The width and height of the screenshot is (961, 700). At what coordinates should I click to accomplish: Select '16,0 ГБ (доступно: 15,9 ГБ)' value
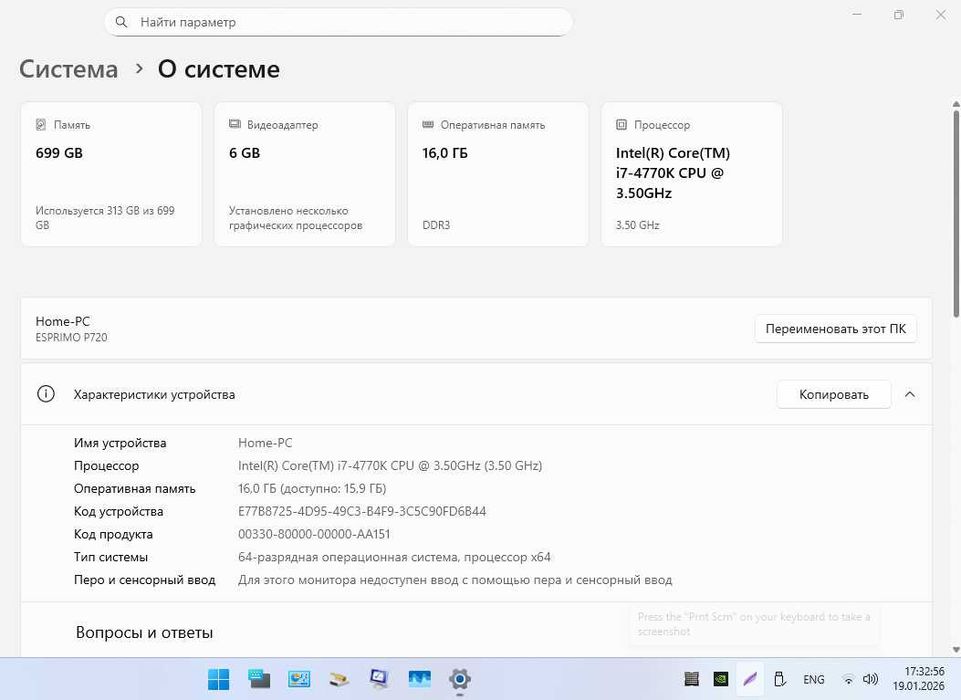[x=312, y=489]
